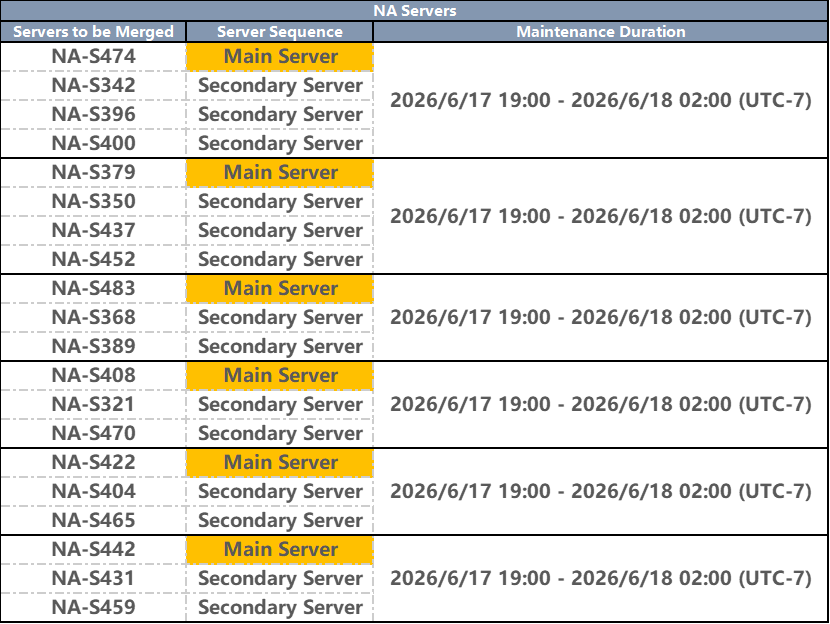
Task: Select Main Server cell for NA-S474
Action: (280, 57)
